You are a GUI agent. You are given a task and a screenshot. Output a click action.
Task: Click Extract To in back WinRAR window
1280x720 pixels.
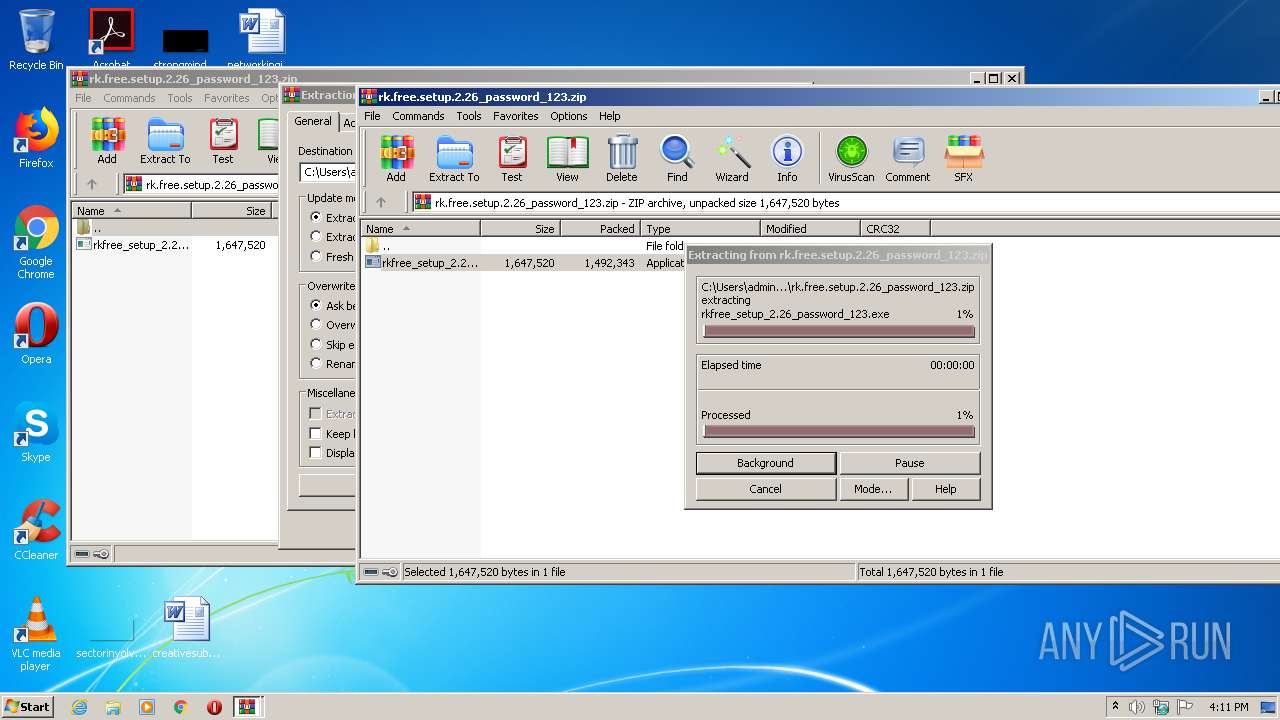[165, 141]
